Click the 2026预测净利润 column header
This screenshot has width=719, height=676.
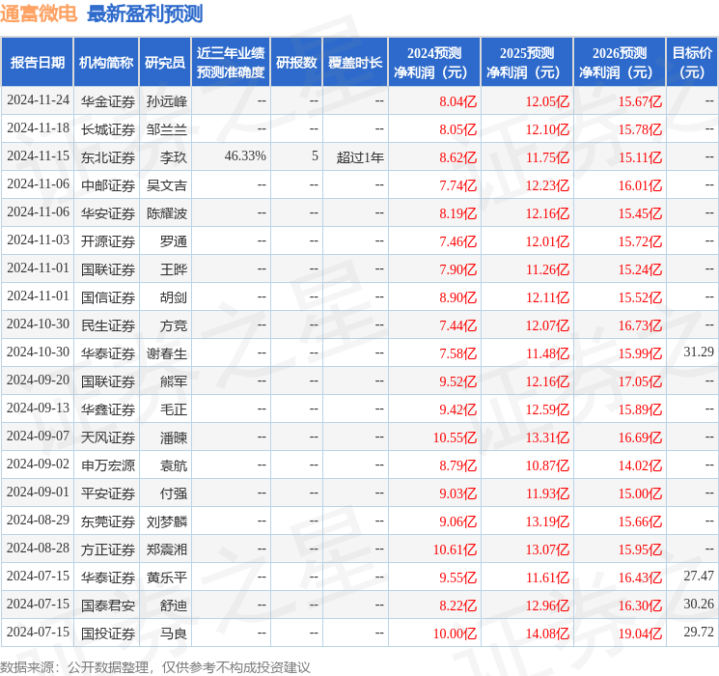tap(619, 62)
